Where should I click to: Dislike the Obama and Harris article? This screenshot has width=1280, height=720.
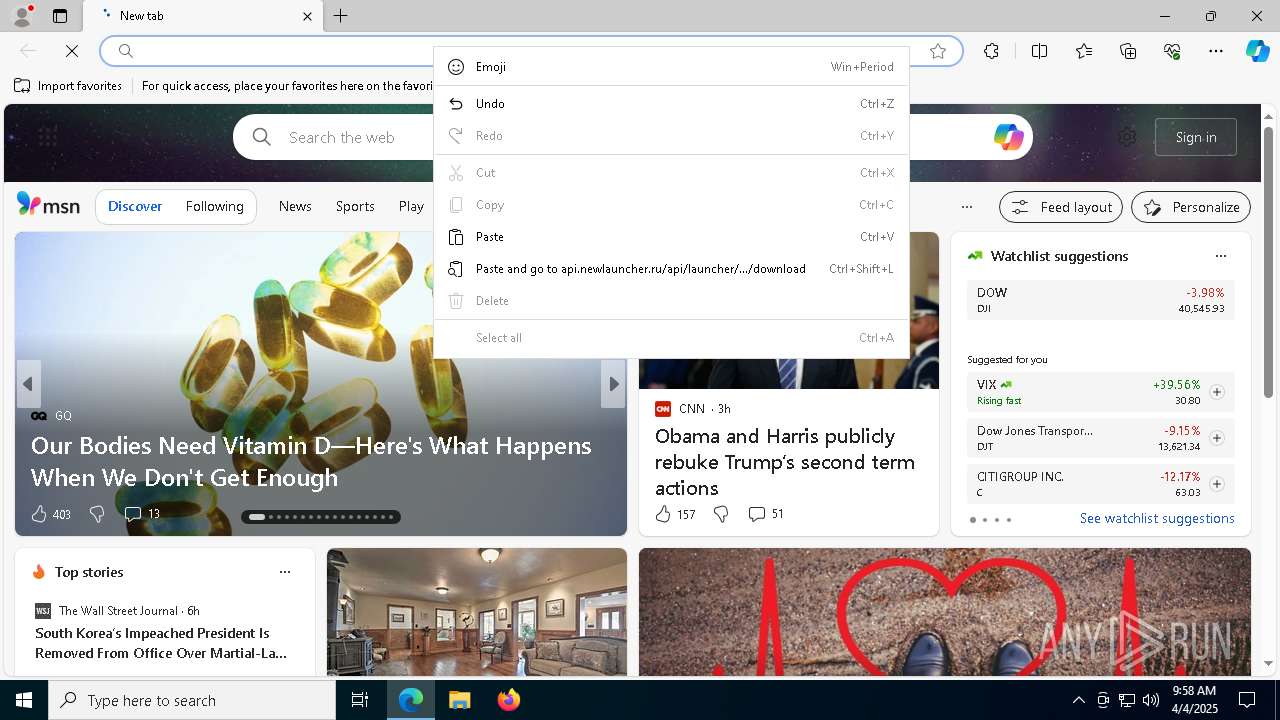click(721, 514)
